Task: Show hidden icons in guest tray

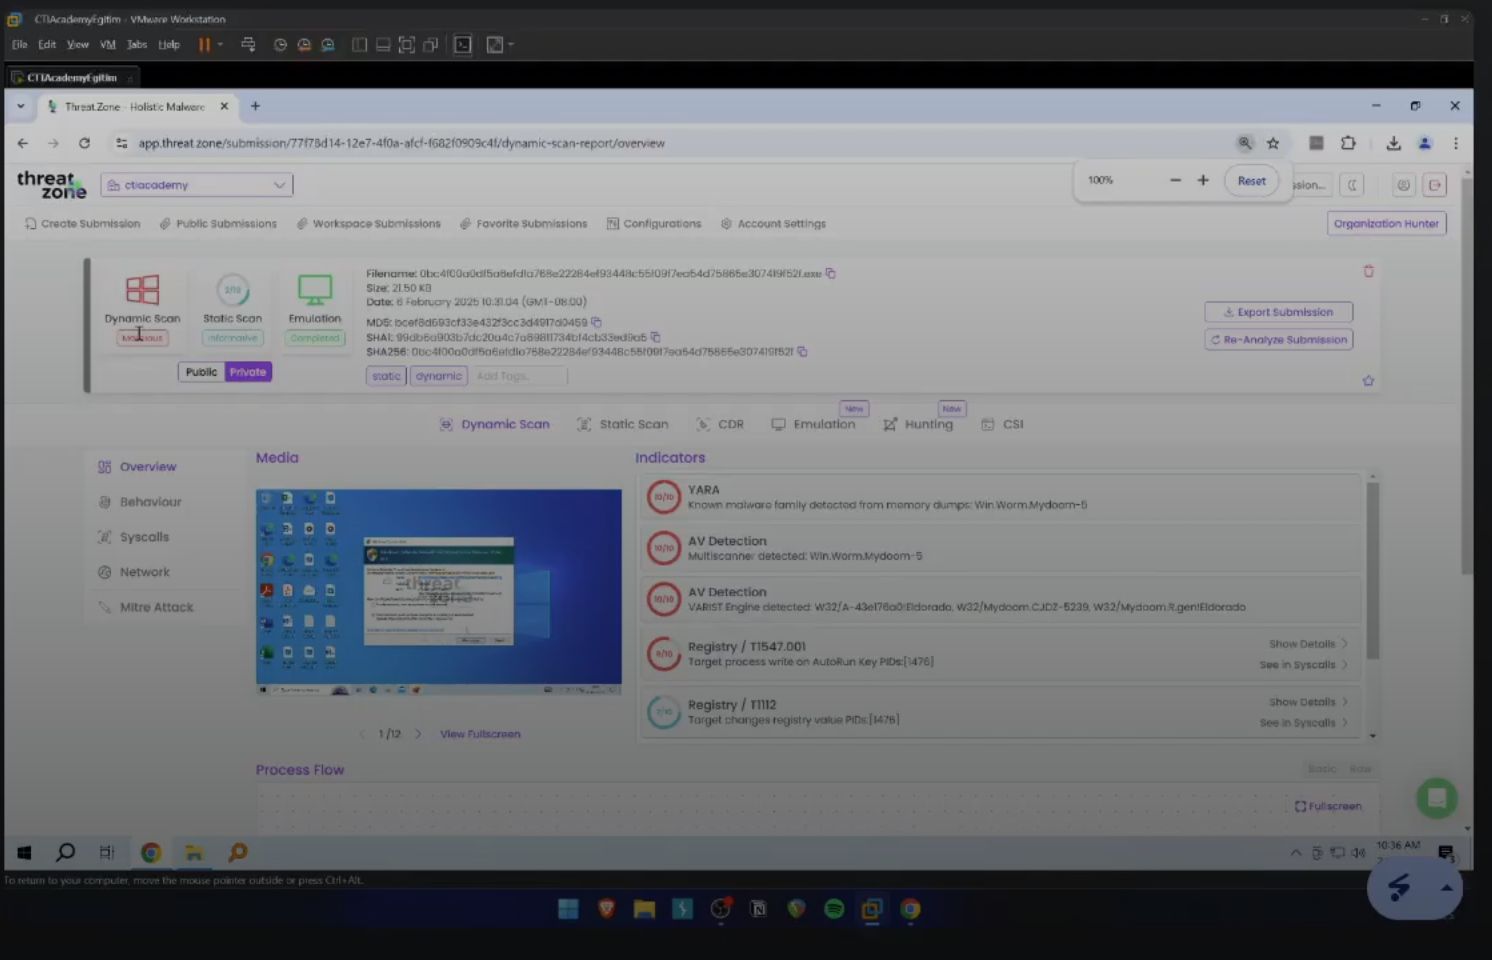Action: [x=1296, y=853]
